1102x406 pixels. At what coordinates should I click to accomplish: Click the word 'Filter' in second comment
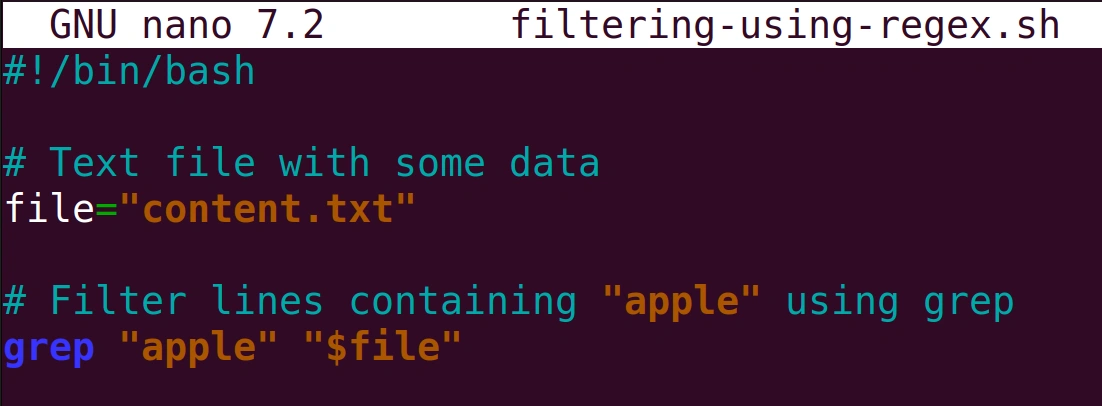[117, 301]
